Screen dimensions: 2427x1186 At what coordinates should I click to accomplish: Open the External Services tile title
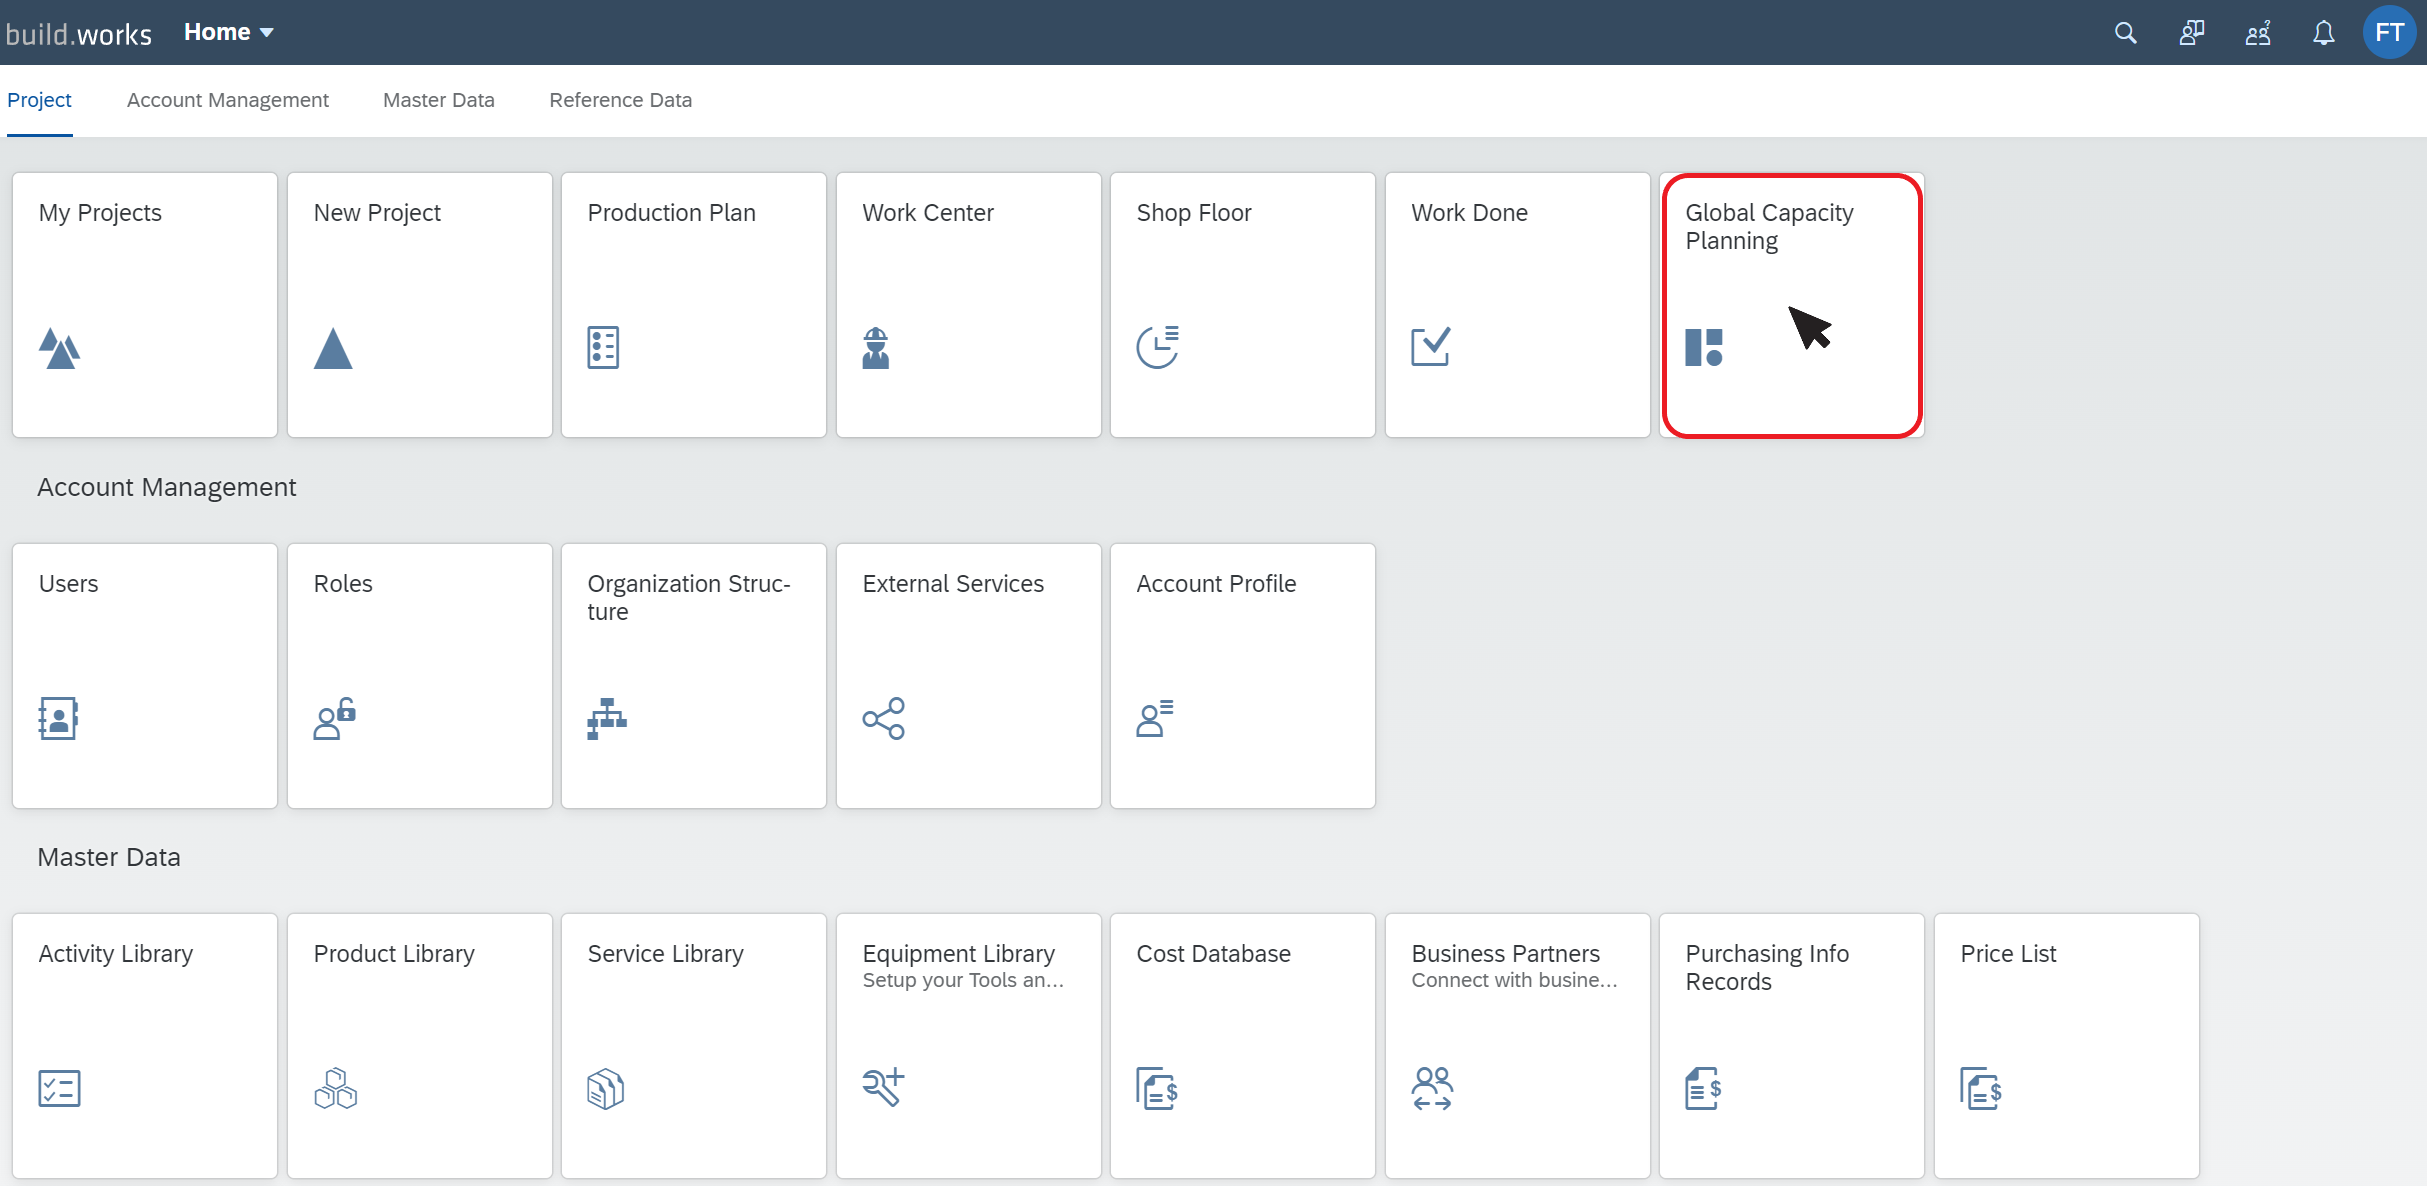(x=953, y=584)
